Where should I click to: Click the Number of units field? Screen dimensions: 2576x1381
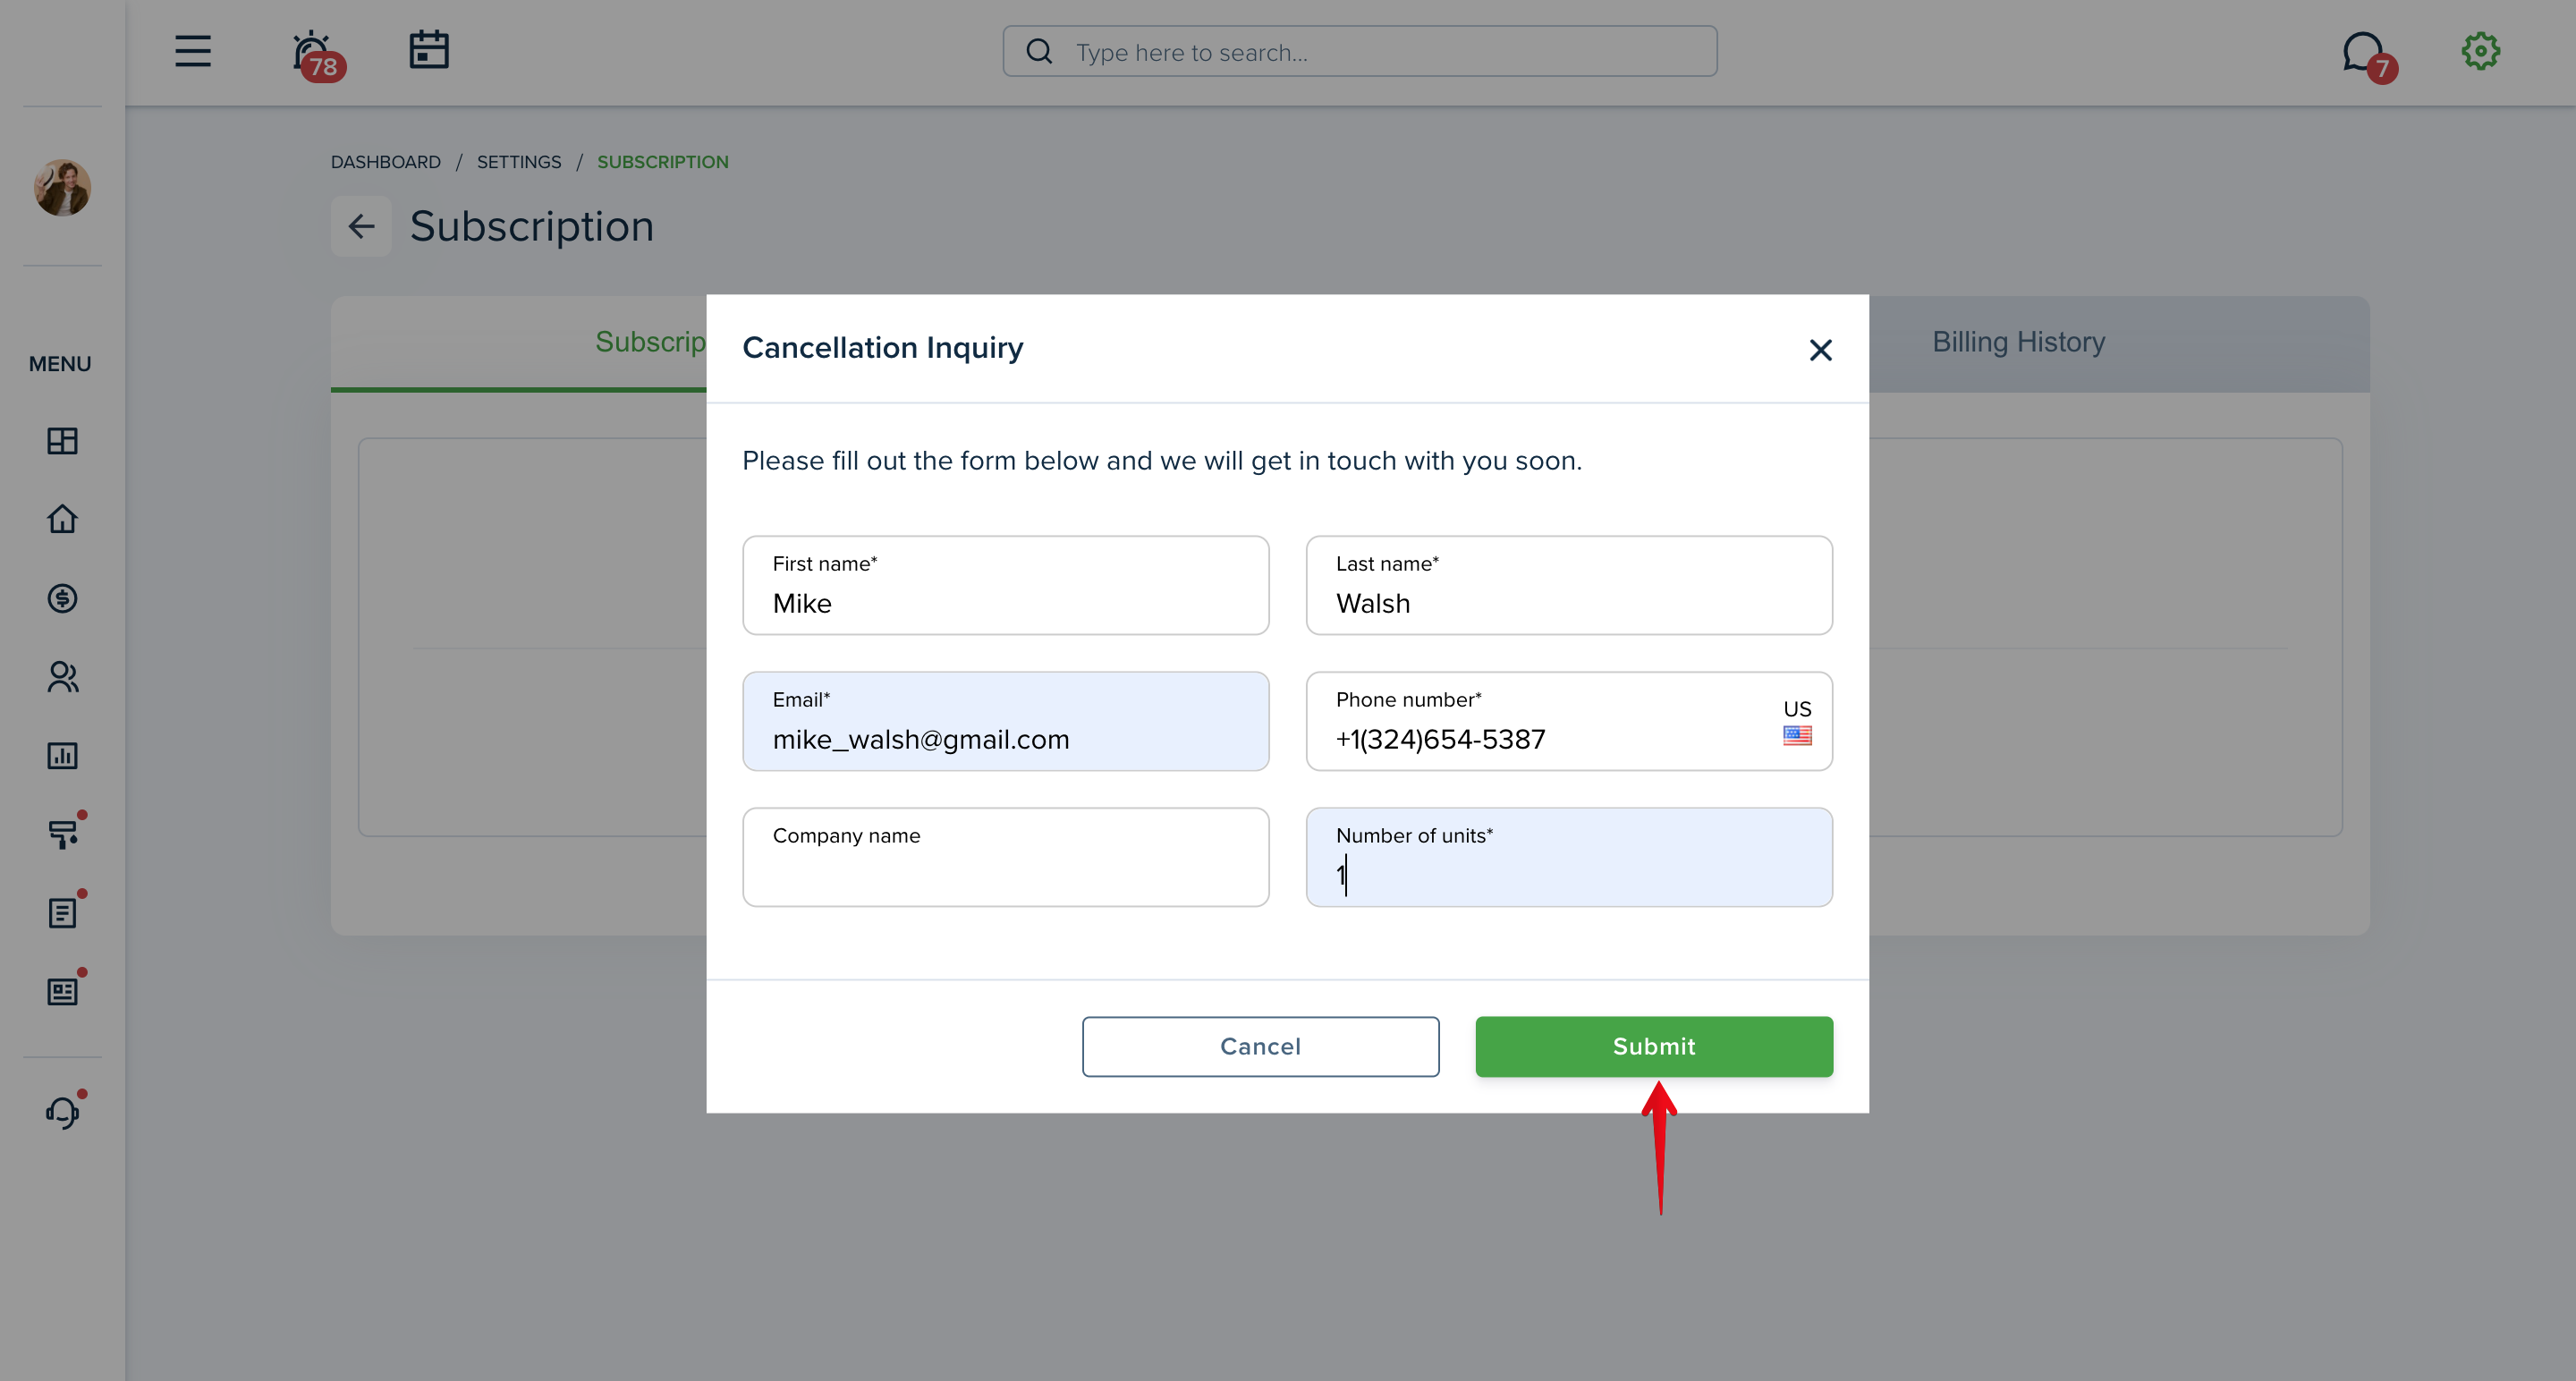[1569, 857]
